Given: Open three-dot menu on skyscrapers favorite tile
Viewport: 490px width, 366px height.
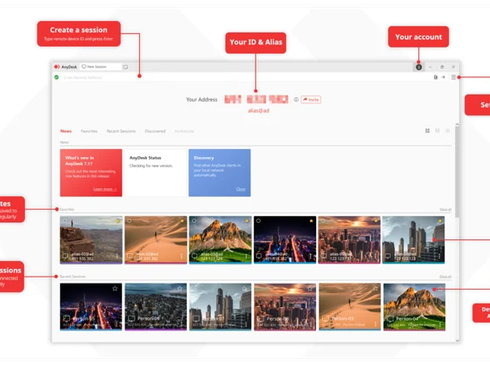Looking at the screenshot, I should [440, 256].
